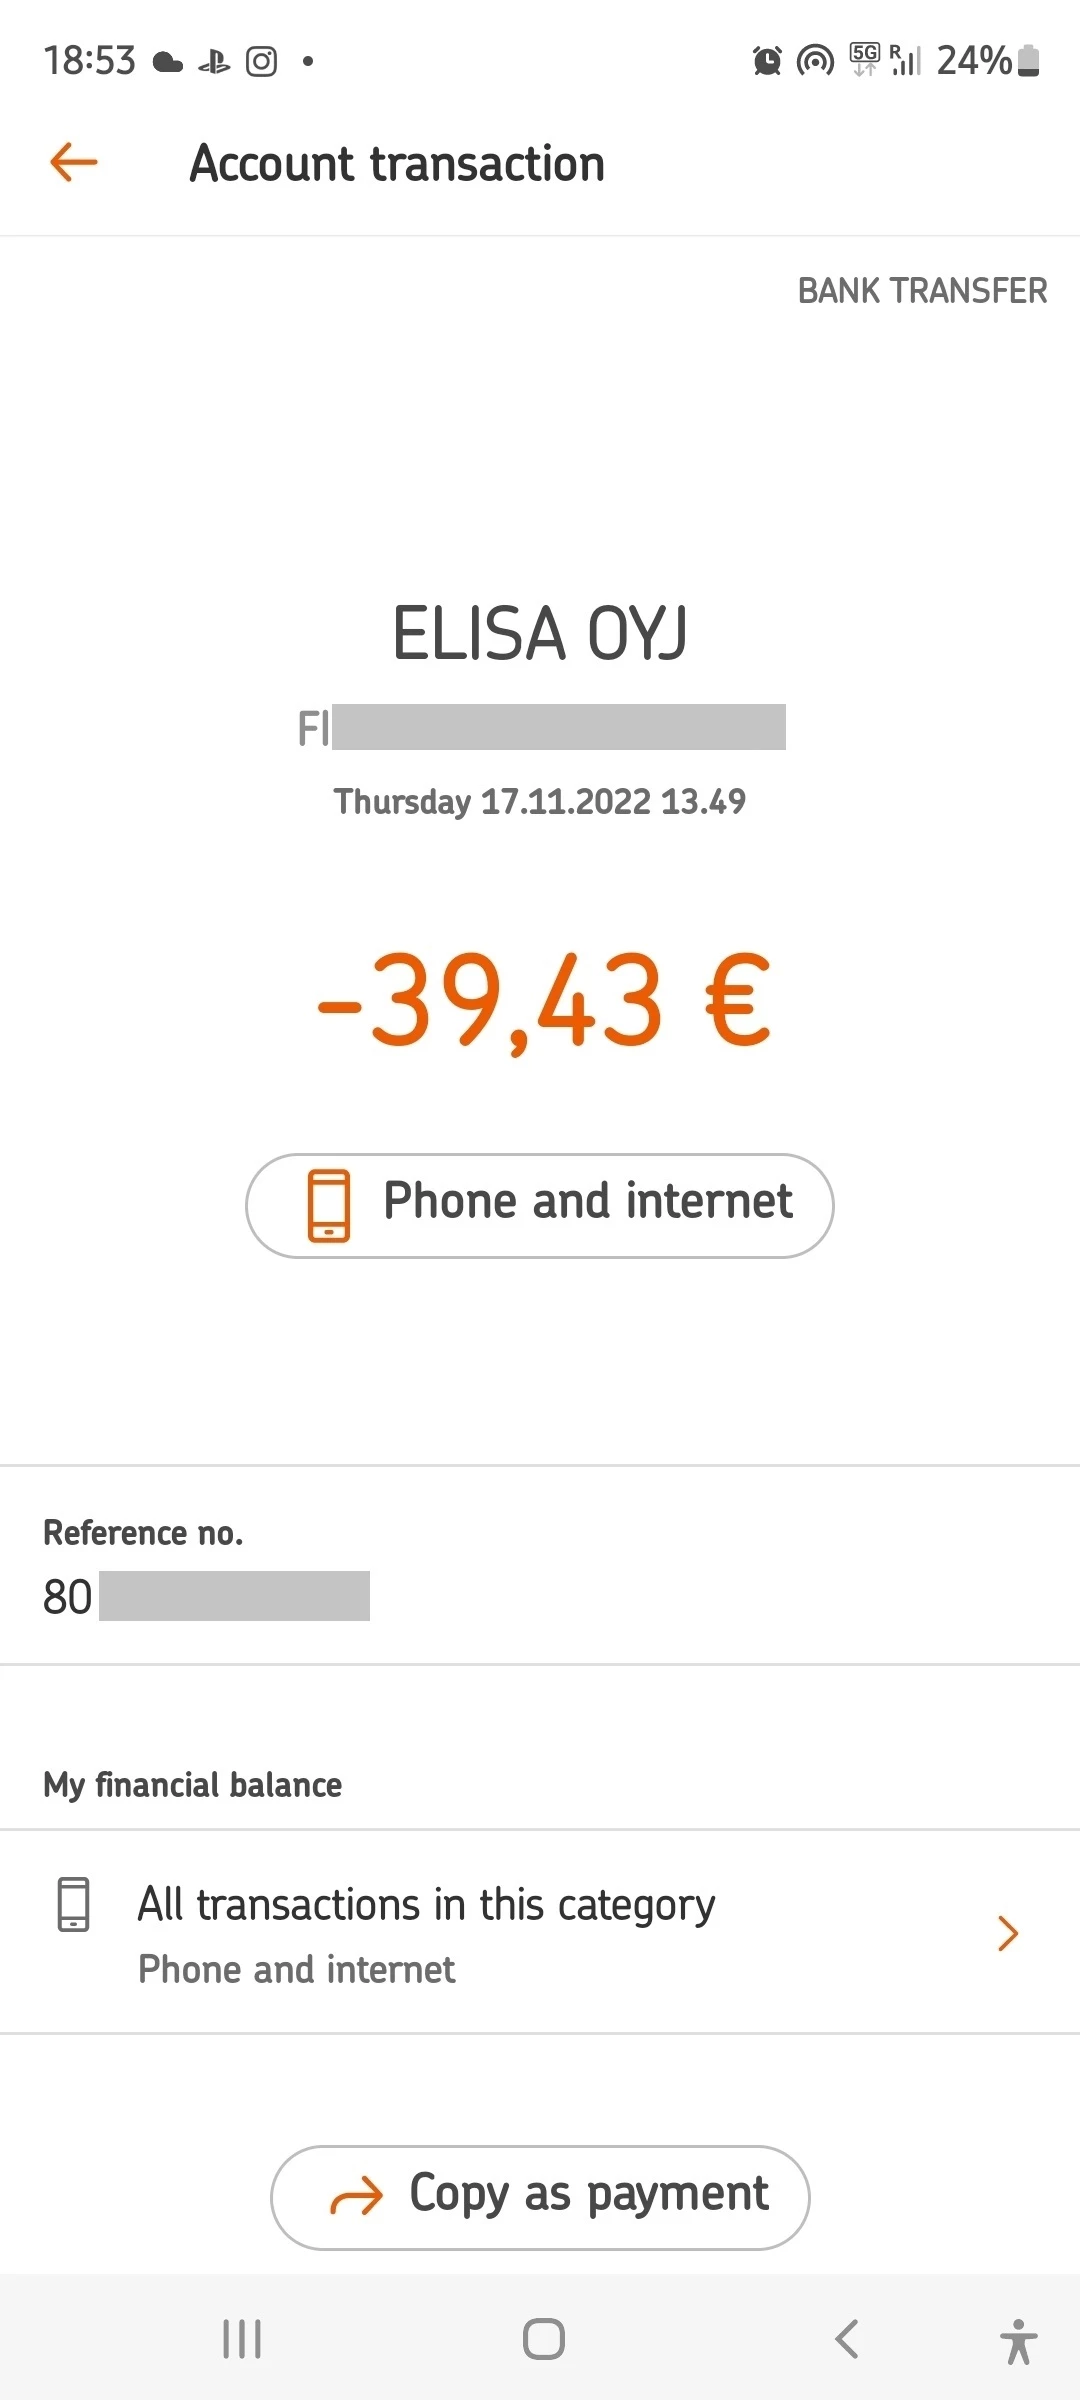Tap the Reference no. value
Image resolution: width=1080 pixels, height=2400 pixels.
click(x=206, y=1596)
